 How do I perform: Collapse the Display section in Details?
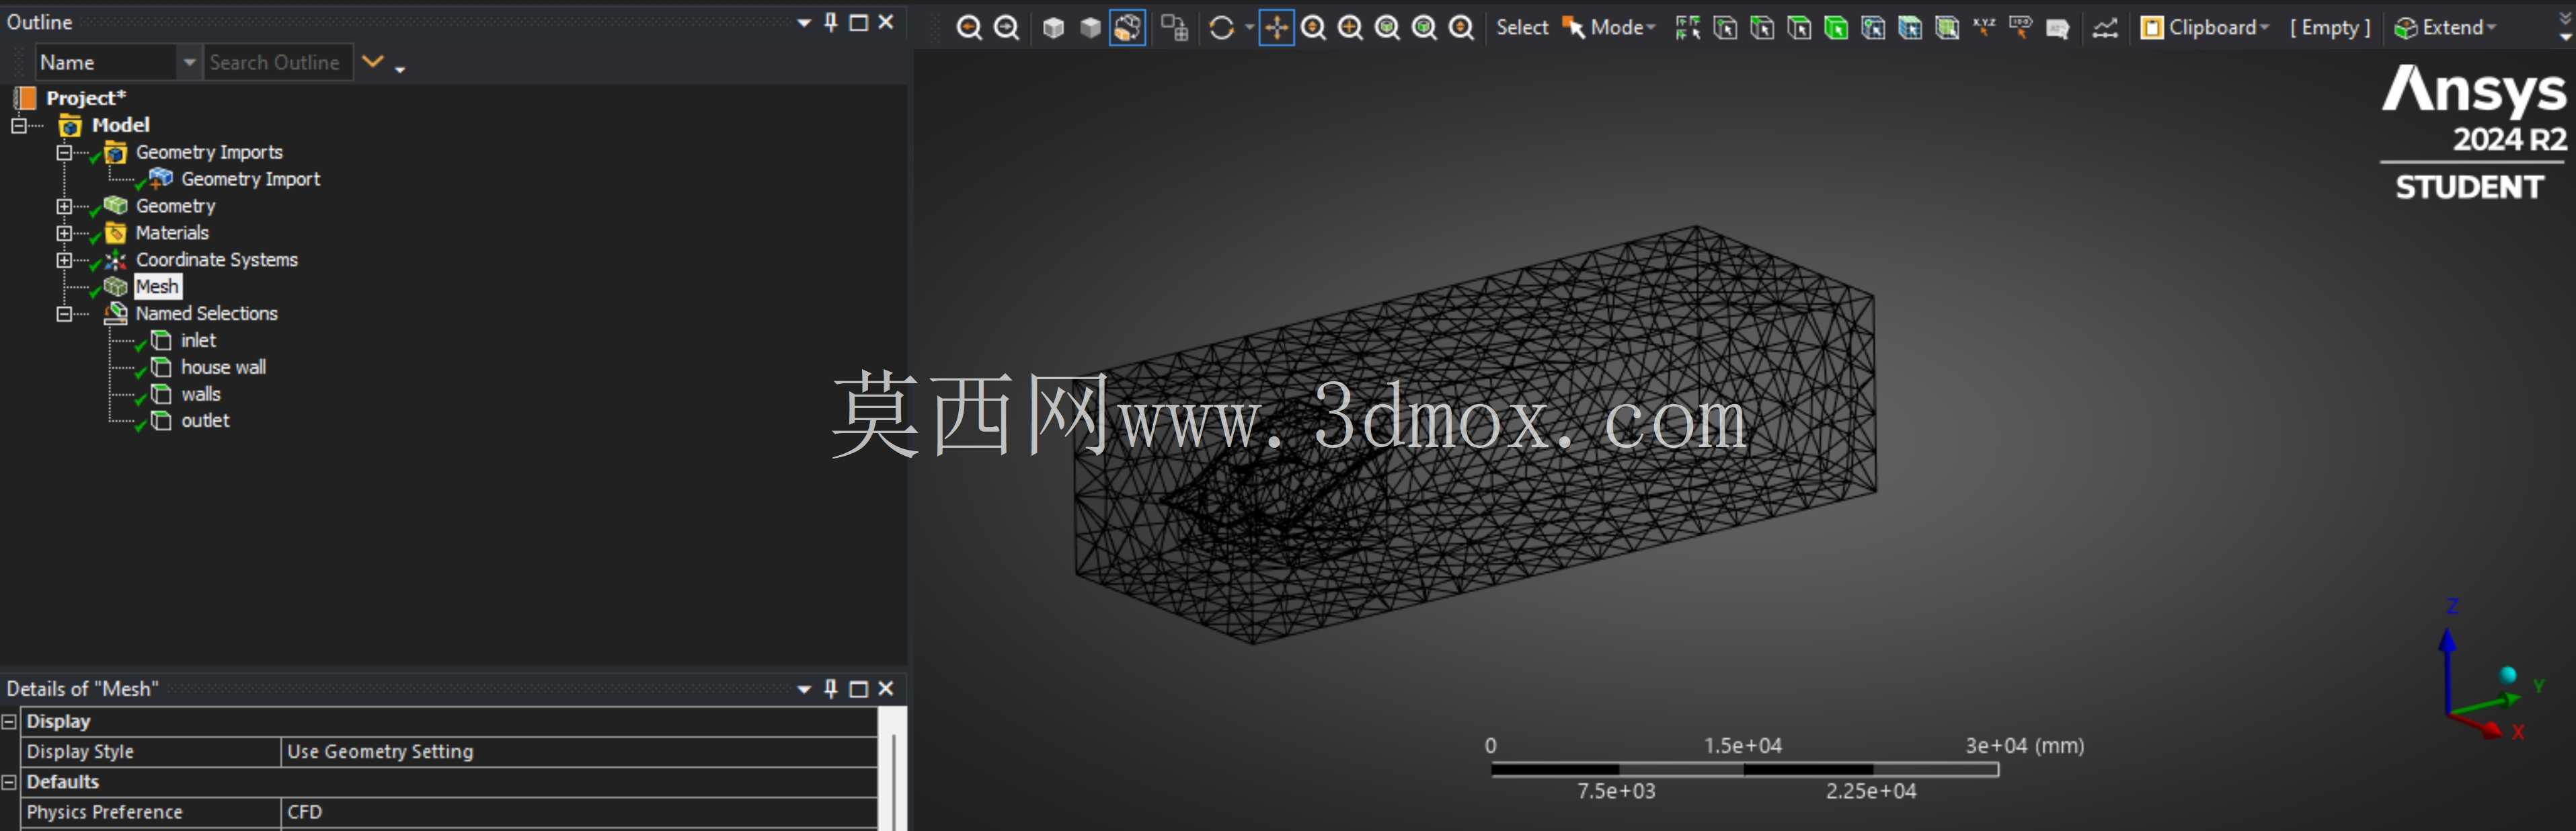pos(9,721)
